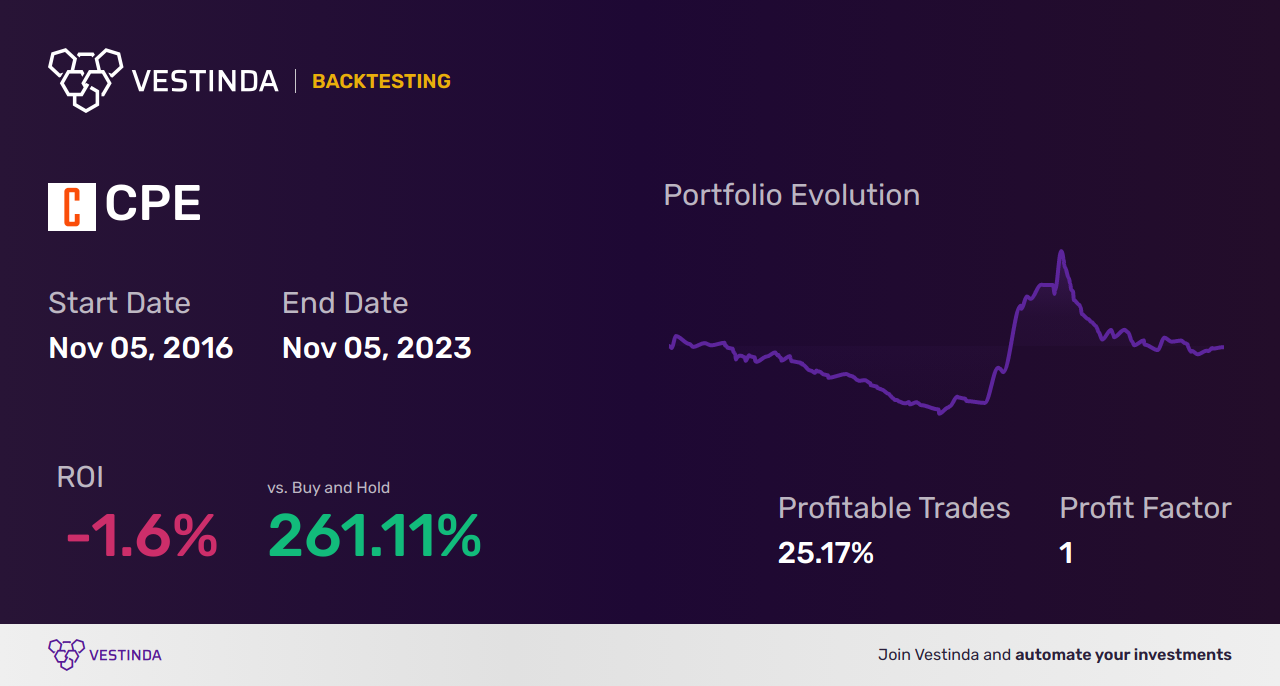Click the vs. Buy and Hold label
The image size is (1280, 686).
tap(328, 488)
